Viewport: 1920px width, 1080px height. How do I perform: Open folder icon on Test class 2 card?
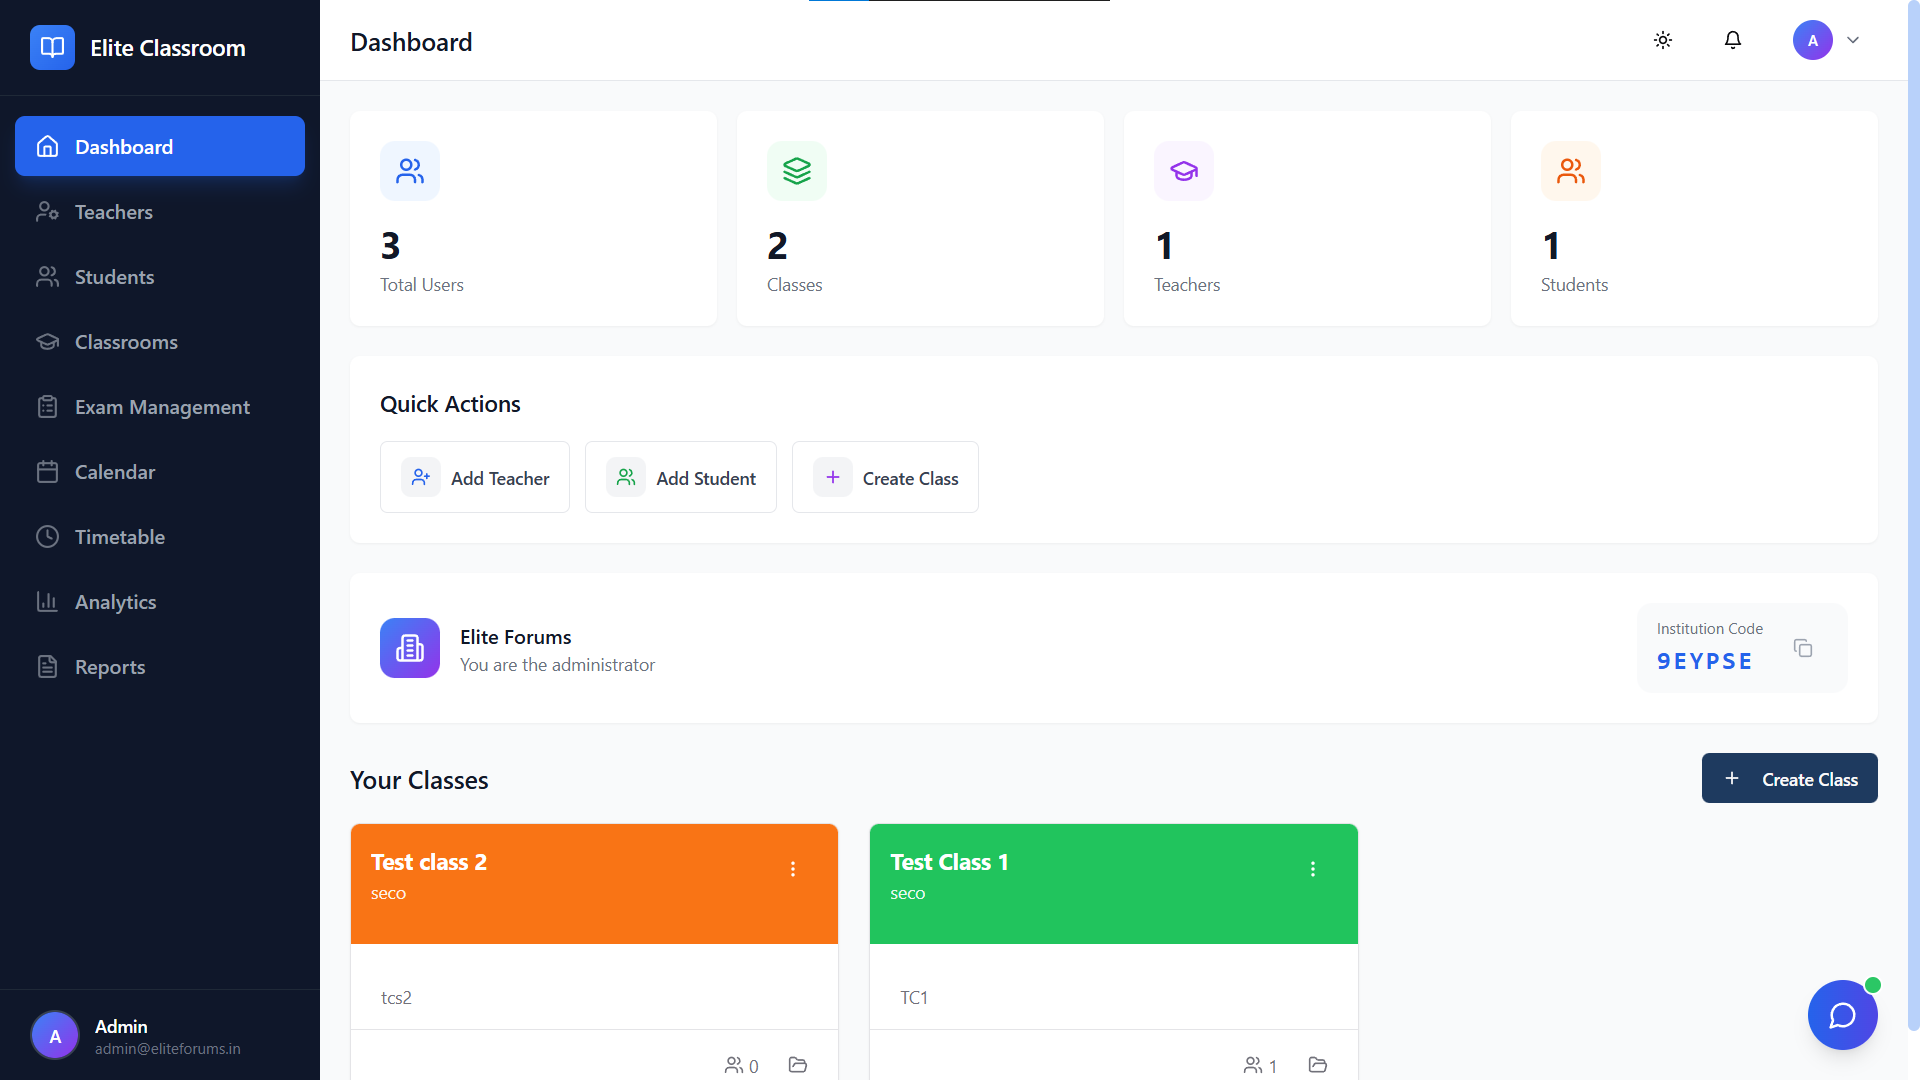pyautogui.click(x=797, y=1065)
